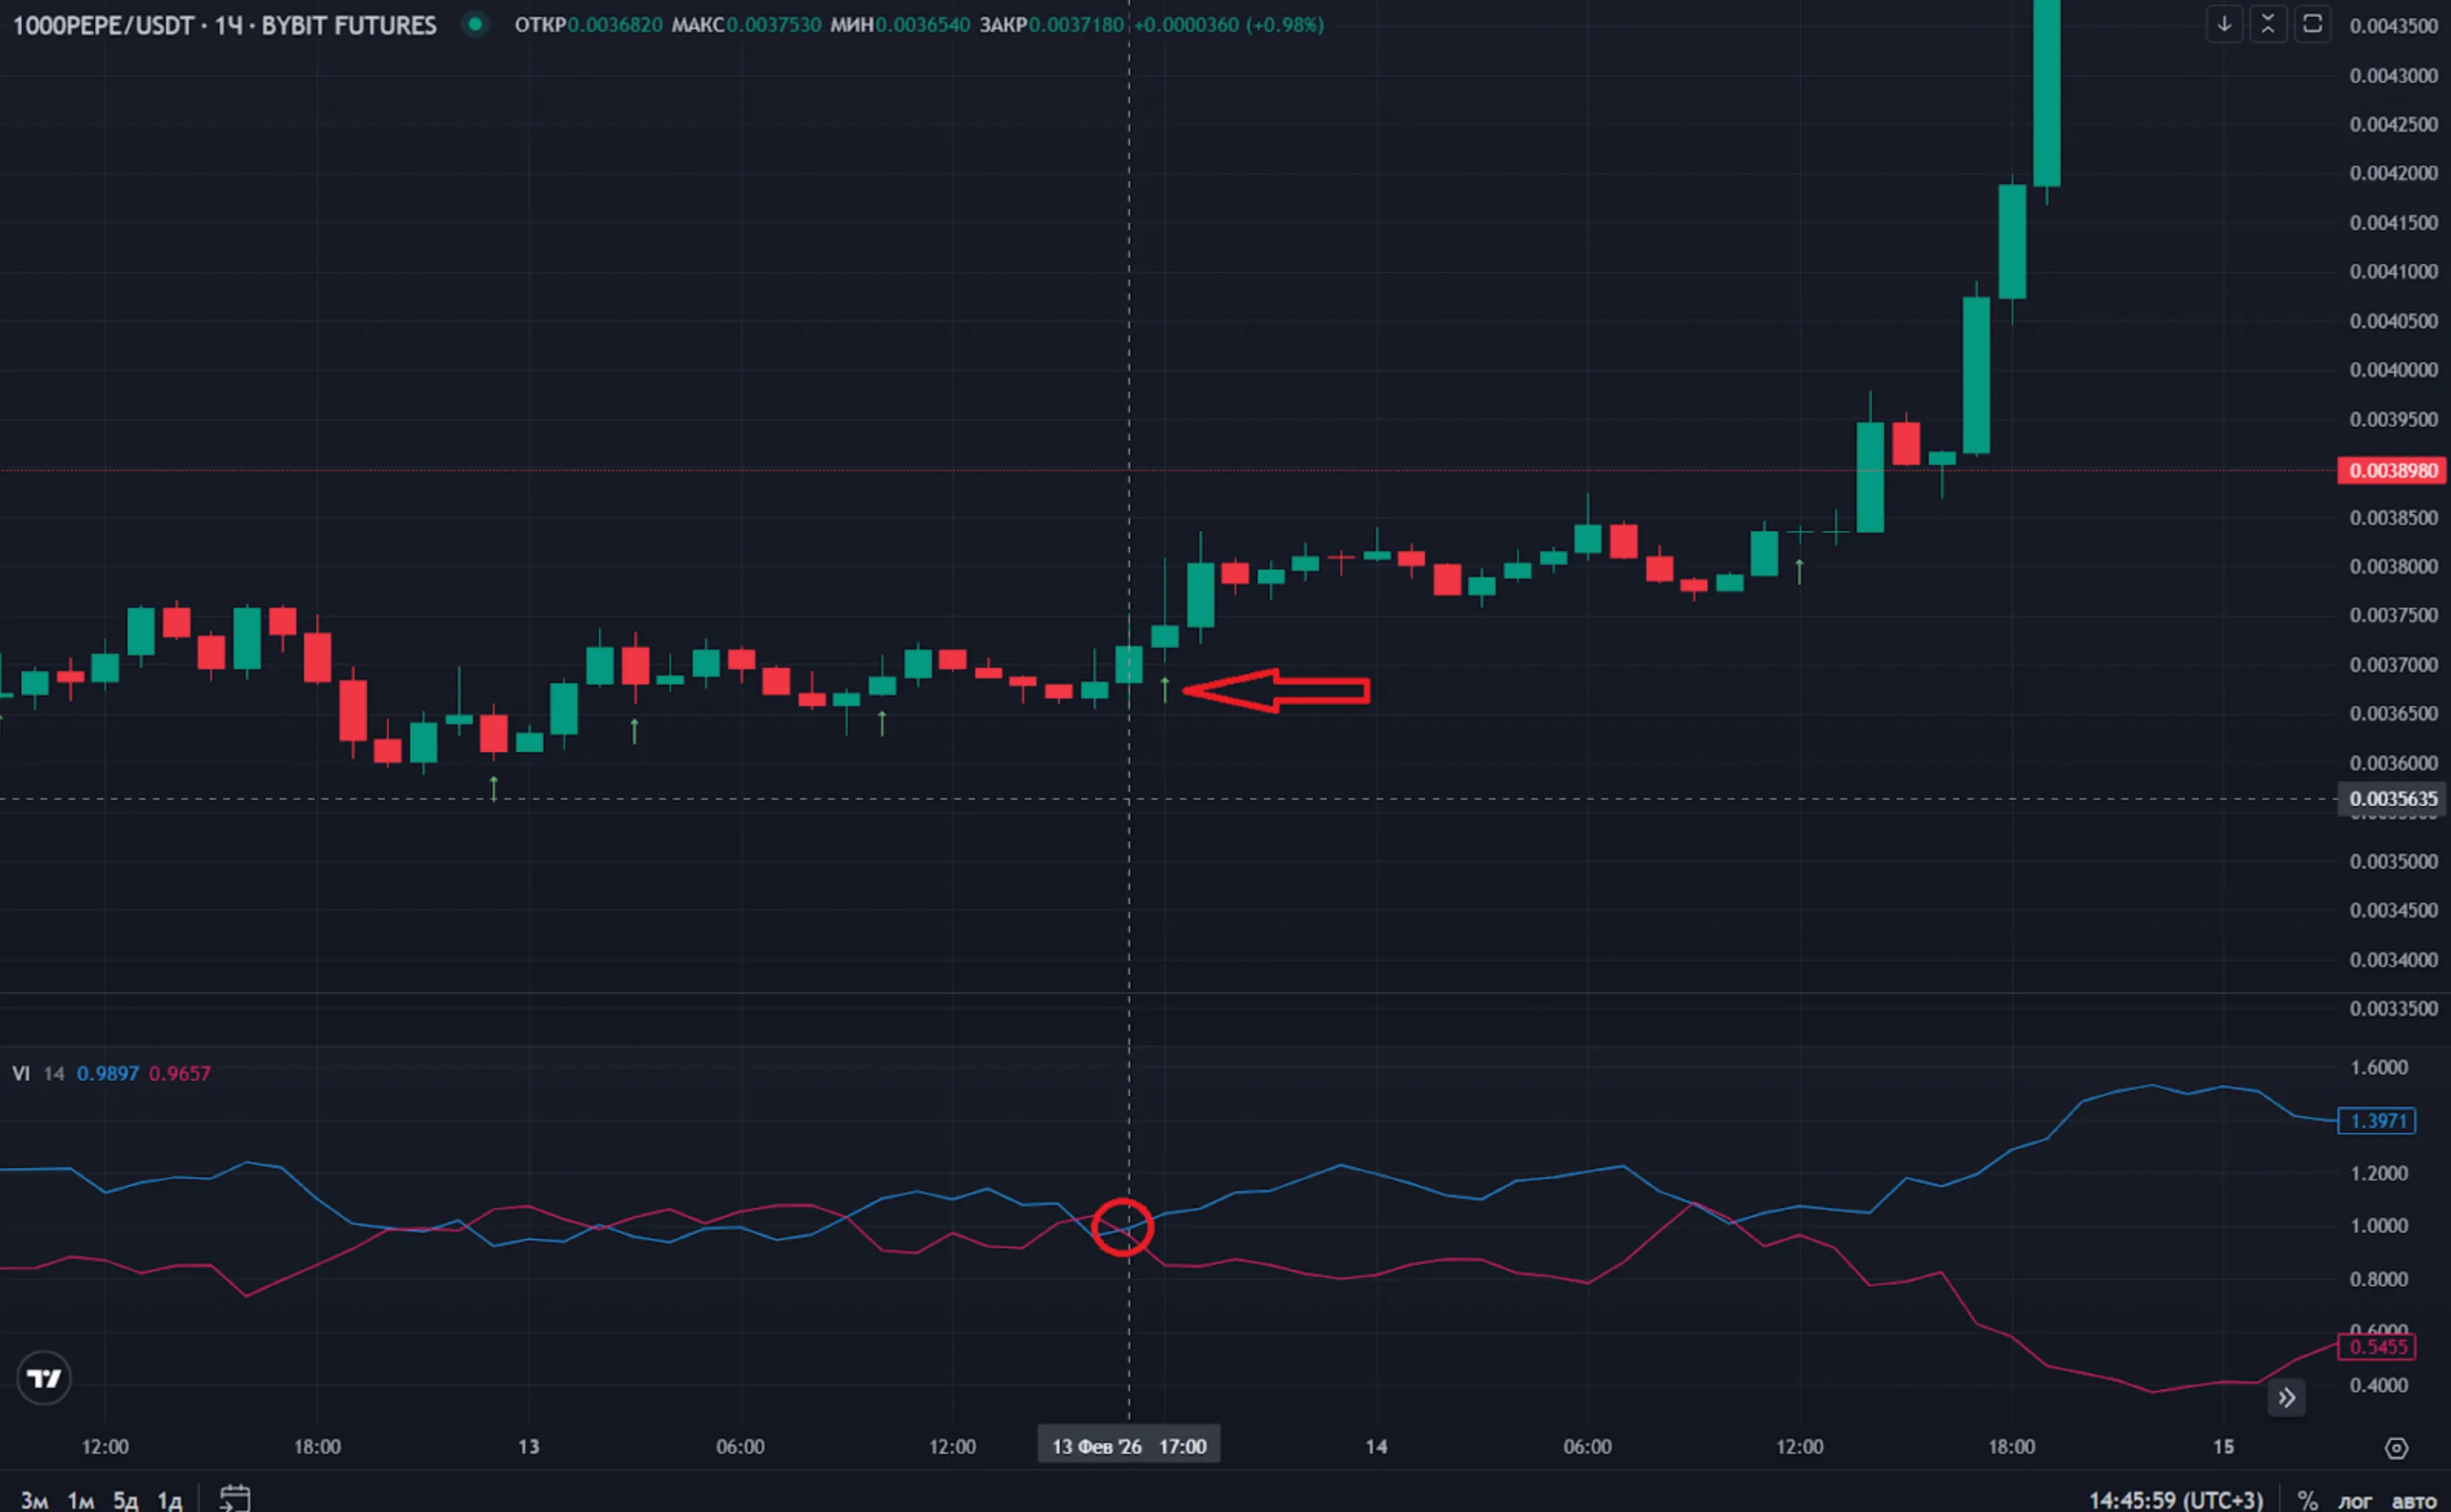2451x1512 pixels.
Task: Toggle percent scale mode
Action: click(2307, 1500)
